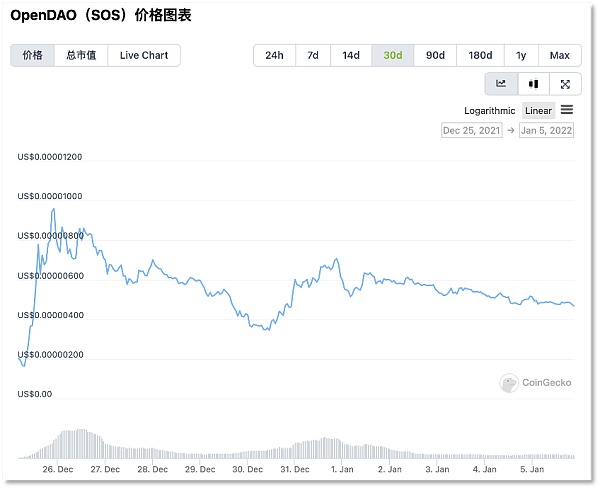Pick the 1y time range
The image size is (600, 490).
point(521,55)
